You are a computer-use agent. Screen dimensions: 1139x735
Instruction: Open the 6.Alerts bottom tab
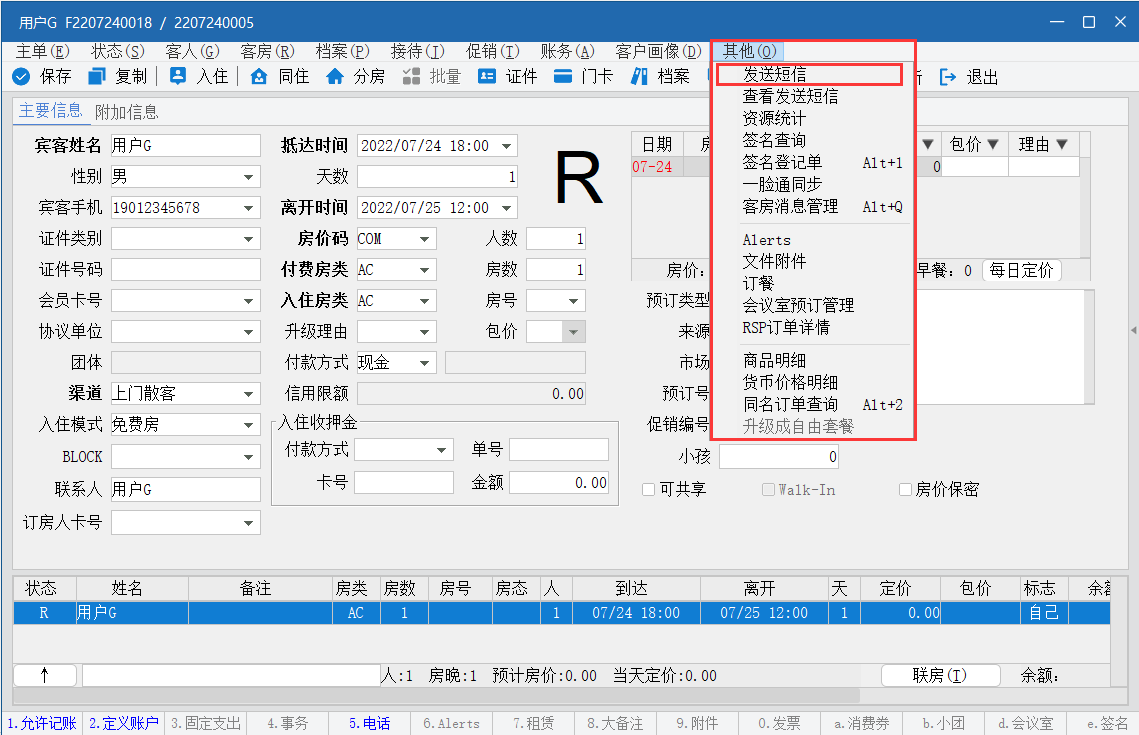[451, 723]
